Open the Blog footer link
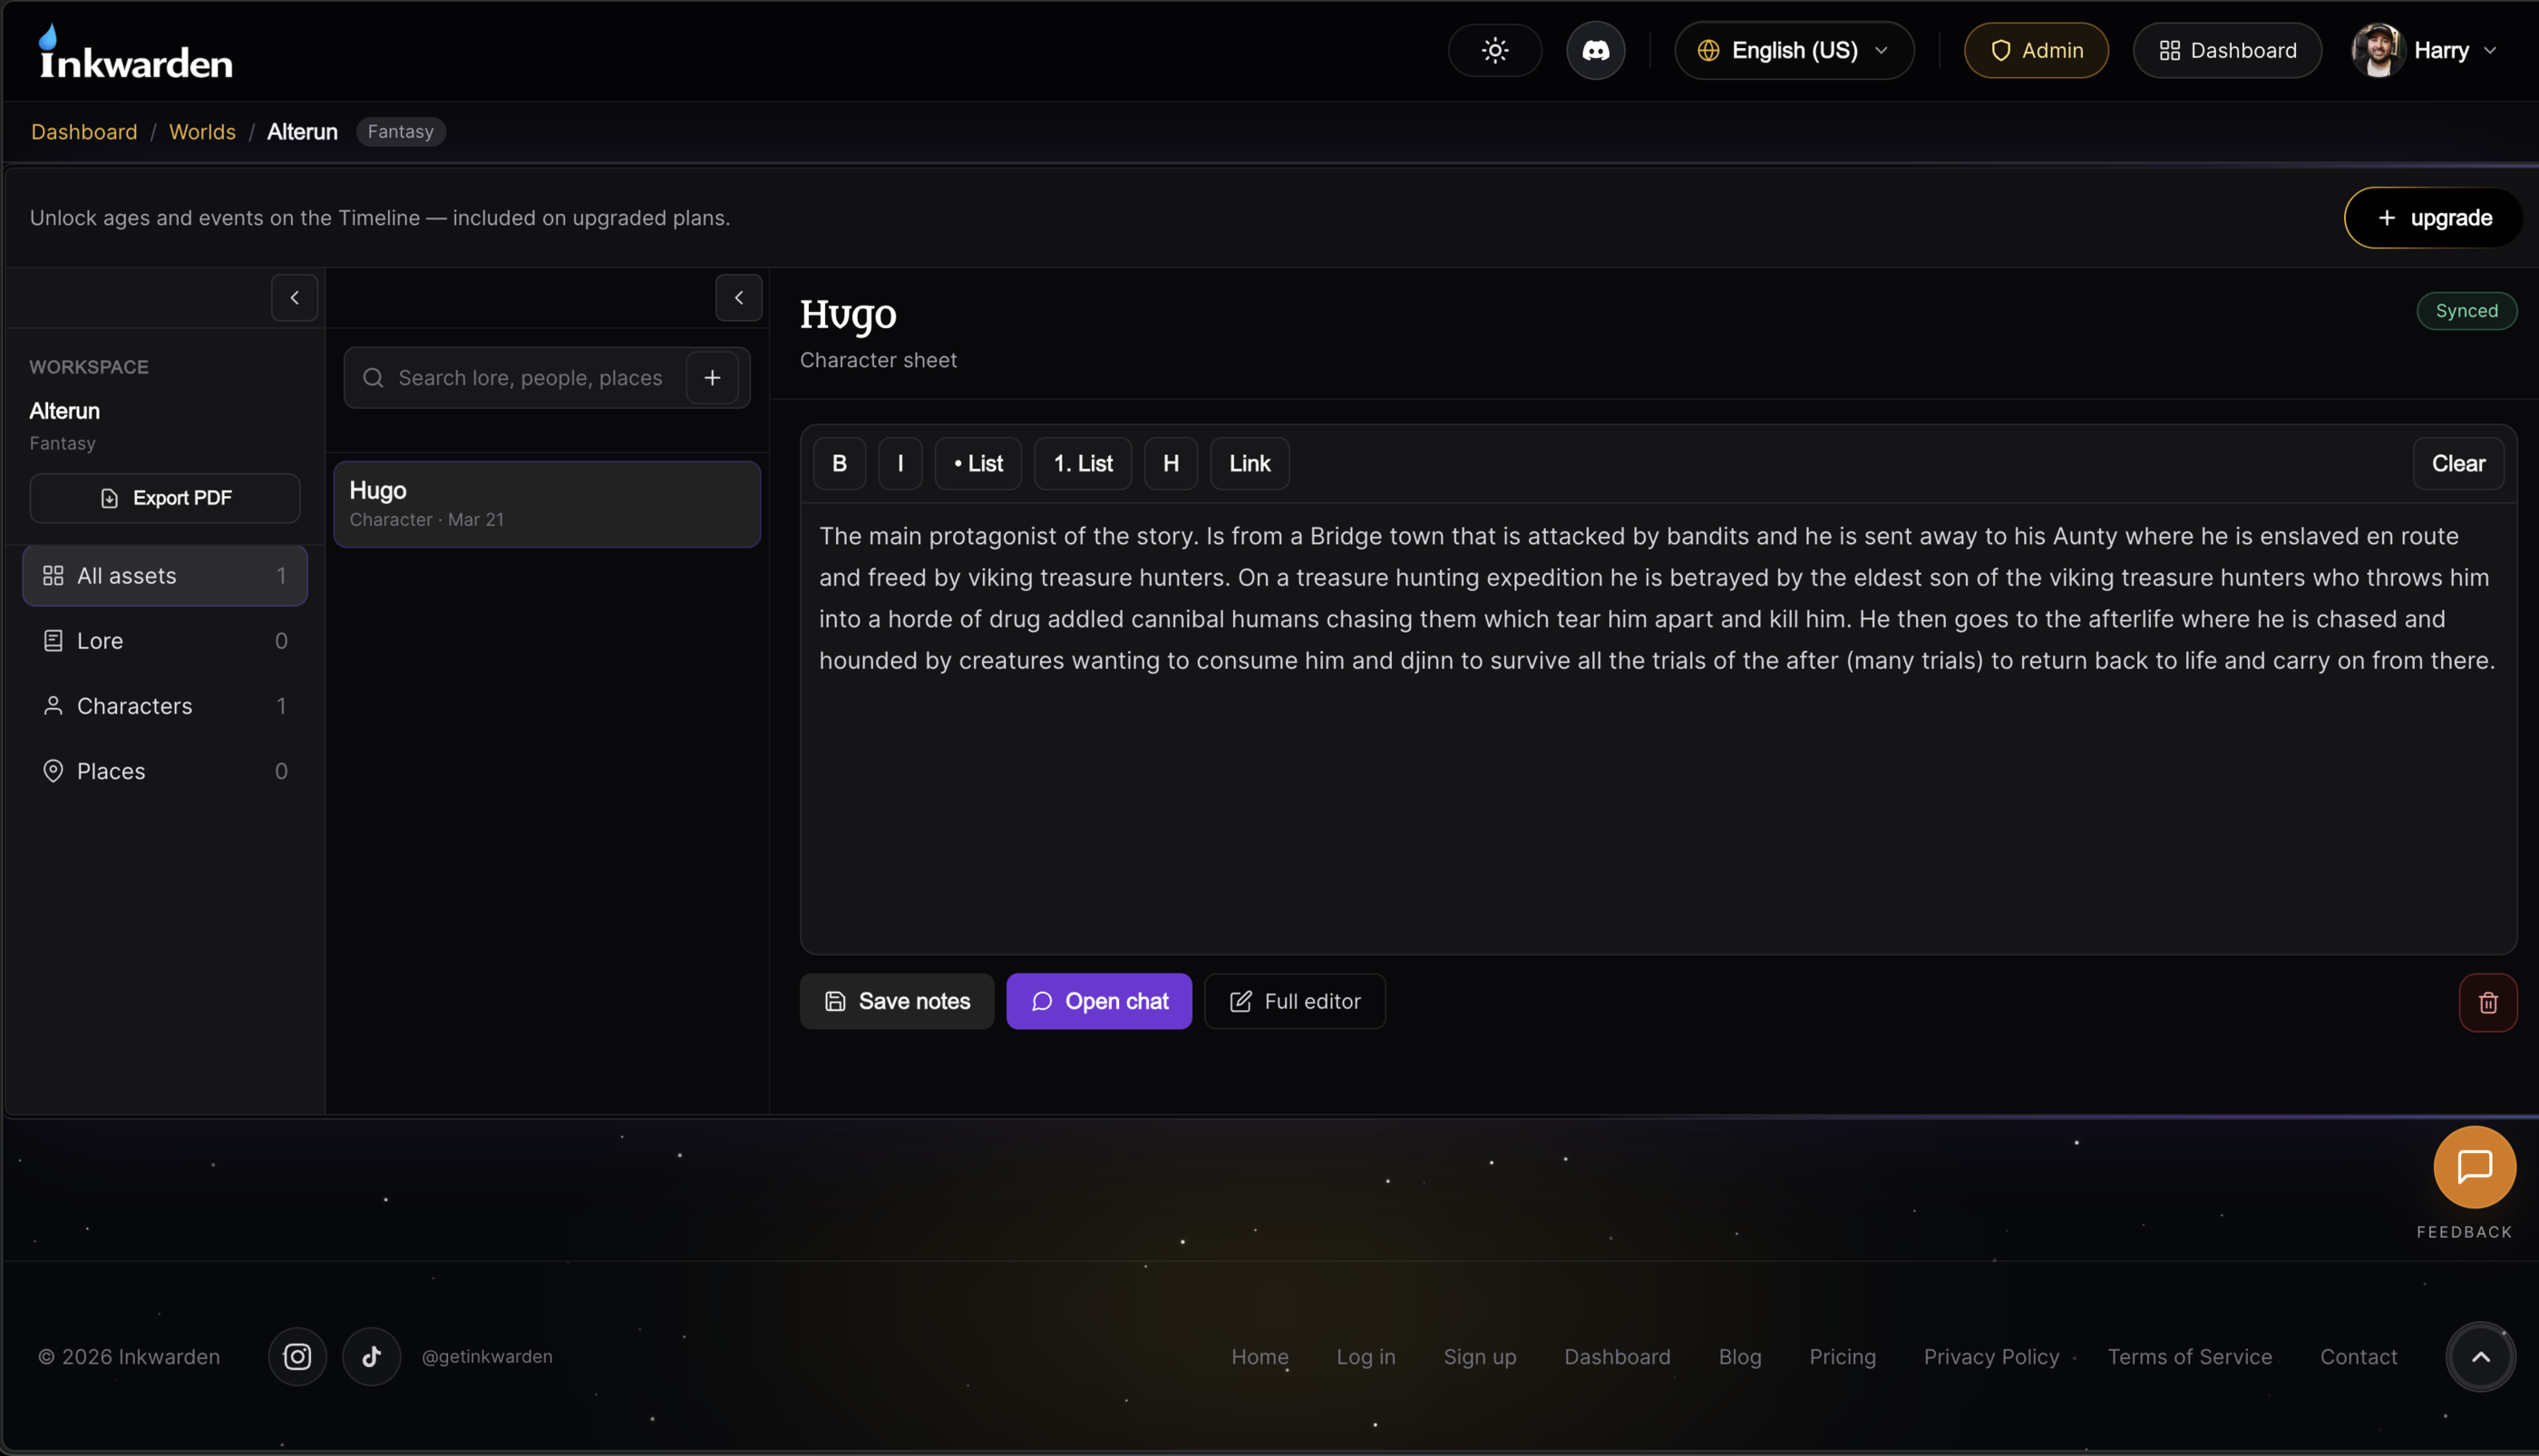The height and width of the screenshot is (1456, 2539). coord(1739,1357)
